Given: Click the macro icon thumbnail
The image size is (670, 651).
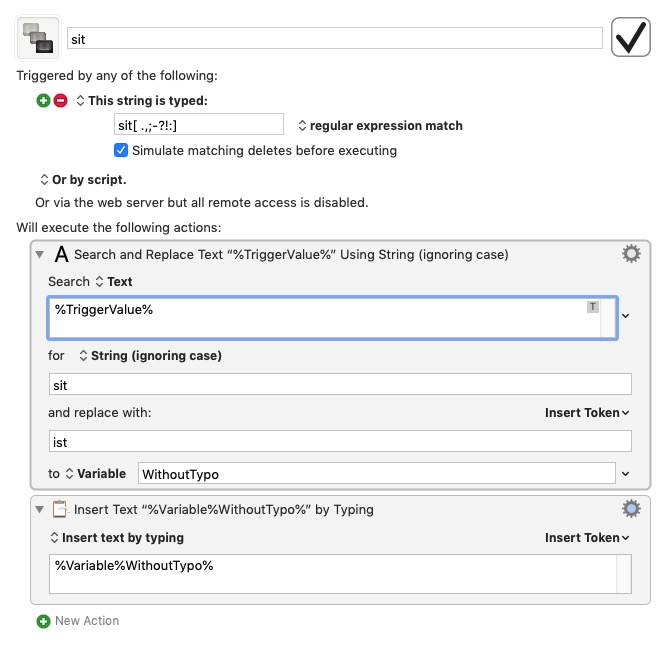Looking at the screenshot, I should coord(38,38).
